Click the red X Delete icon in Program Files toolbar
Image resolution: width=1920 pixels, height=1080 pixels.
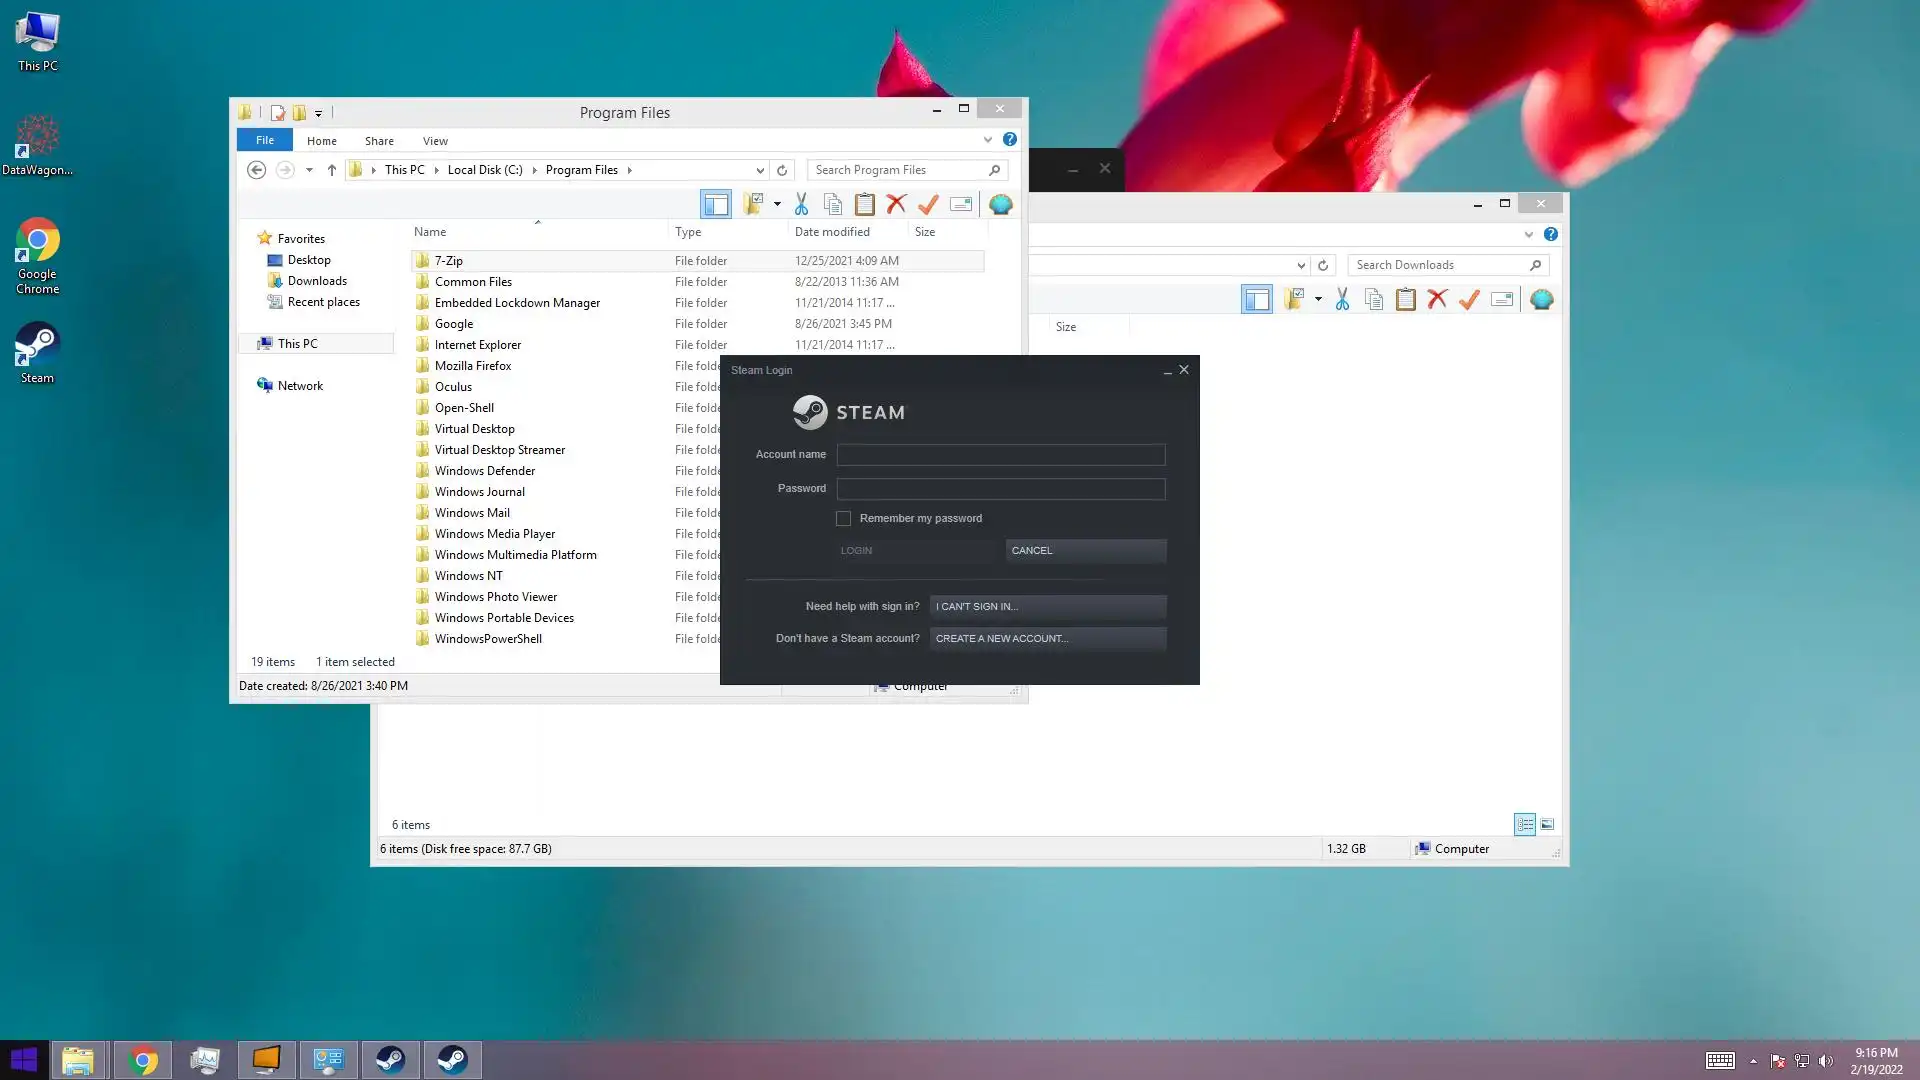897,205
